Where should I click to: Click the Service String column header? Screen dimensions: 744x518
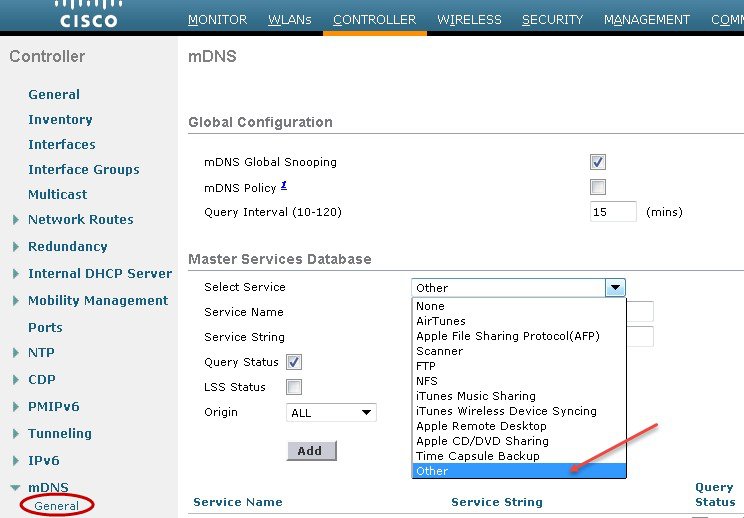496,502
